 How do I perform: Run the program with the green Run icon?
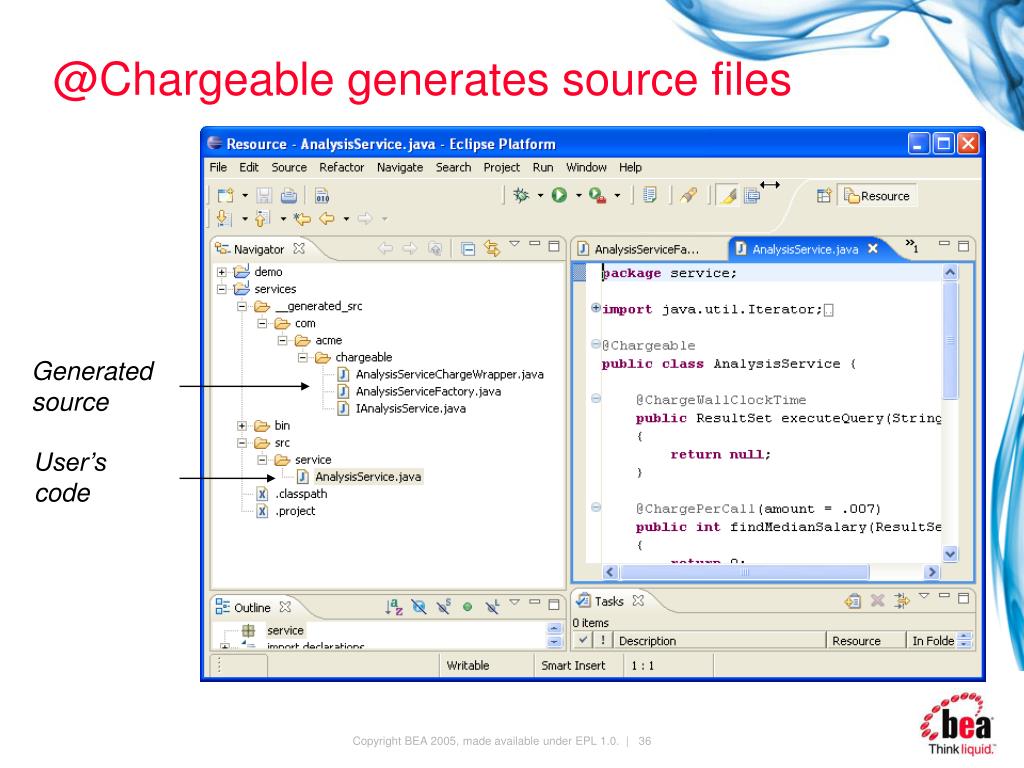(x=559, y=195)
